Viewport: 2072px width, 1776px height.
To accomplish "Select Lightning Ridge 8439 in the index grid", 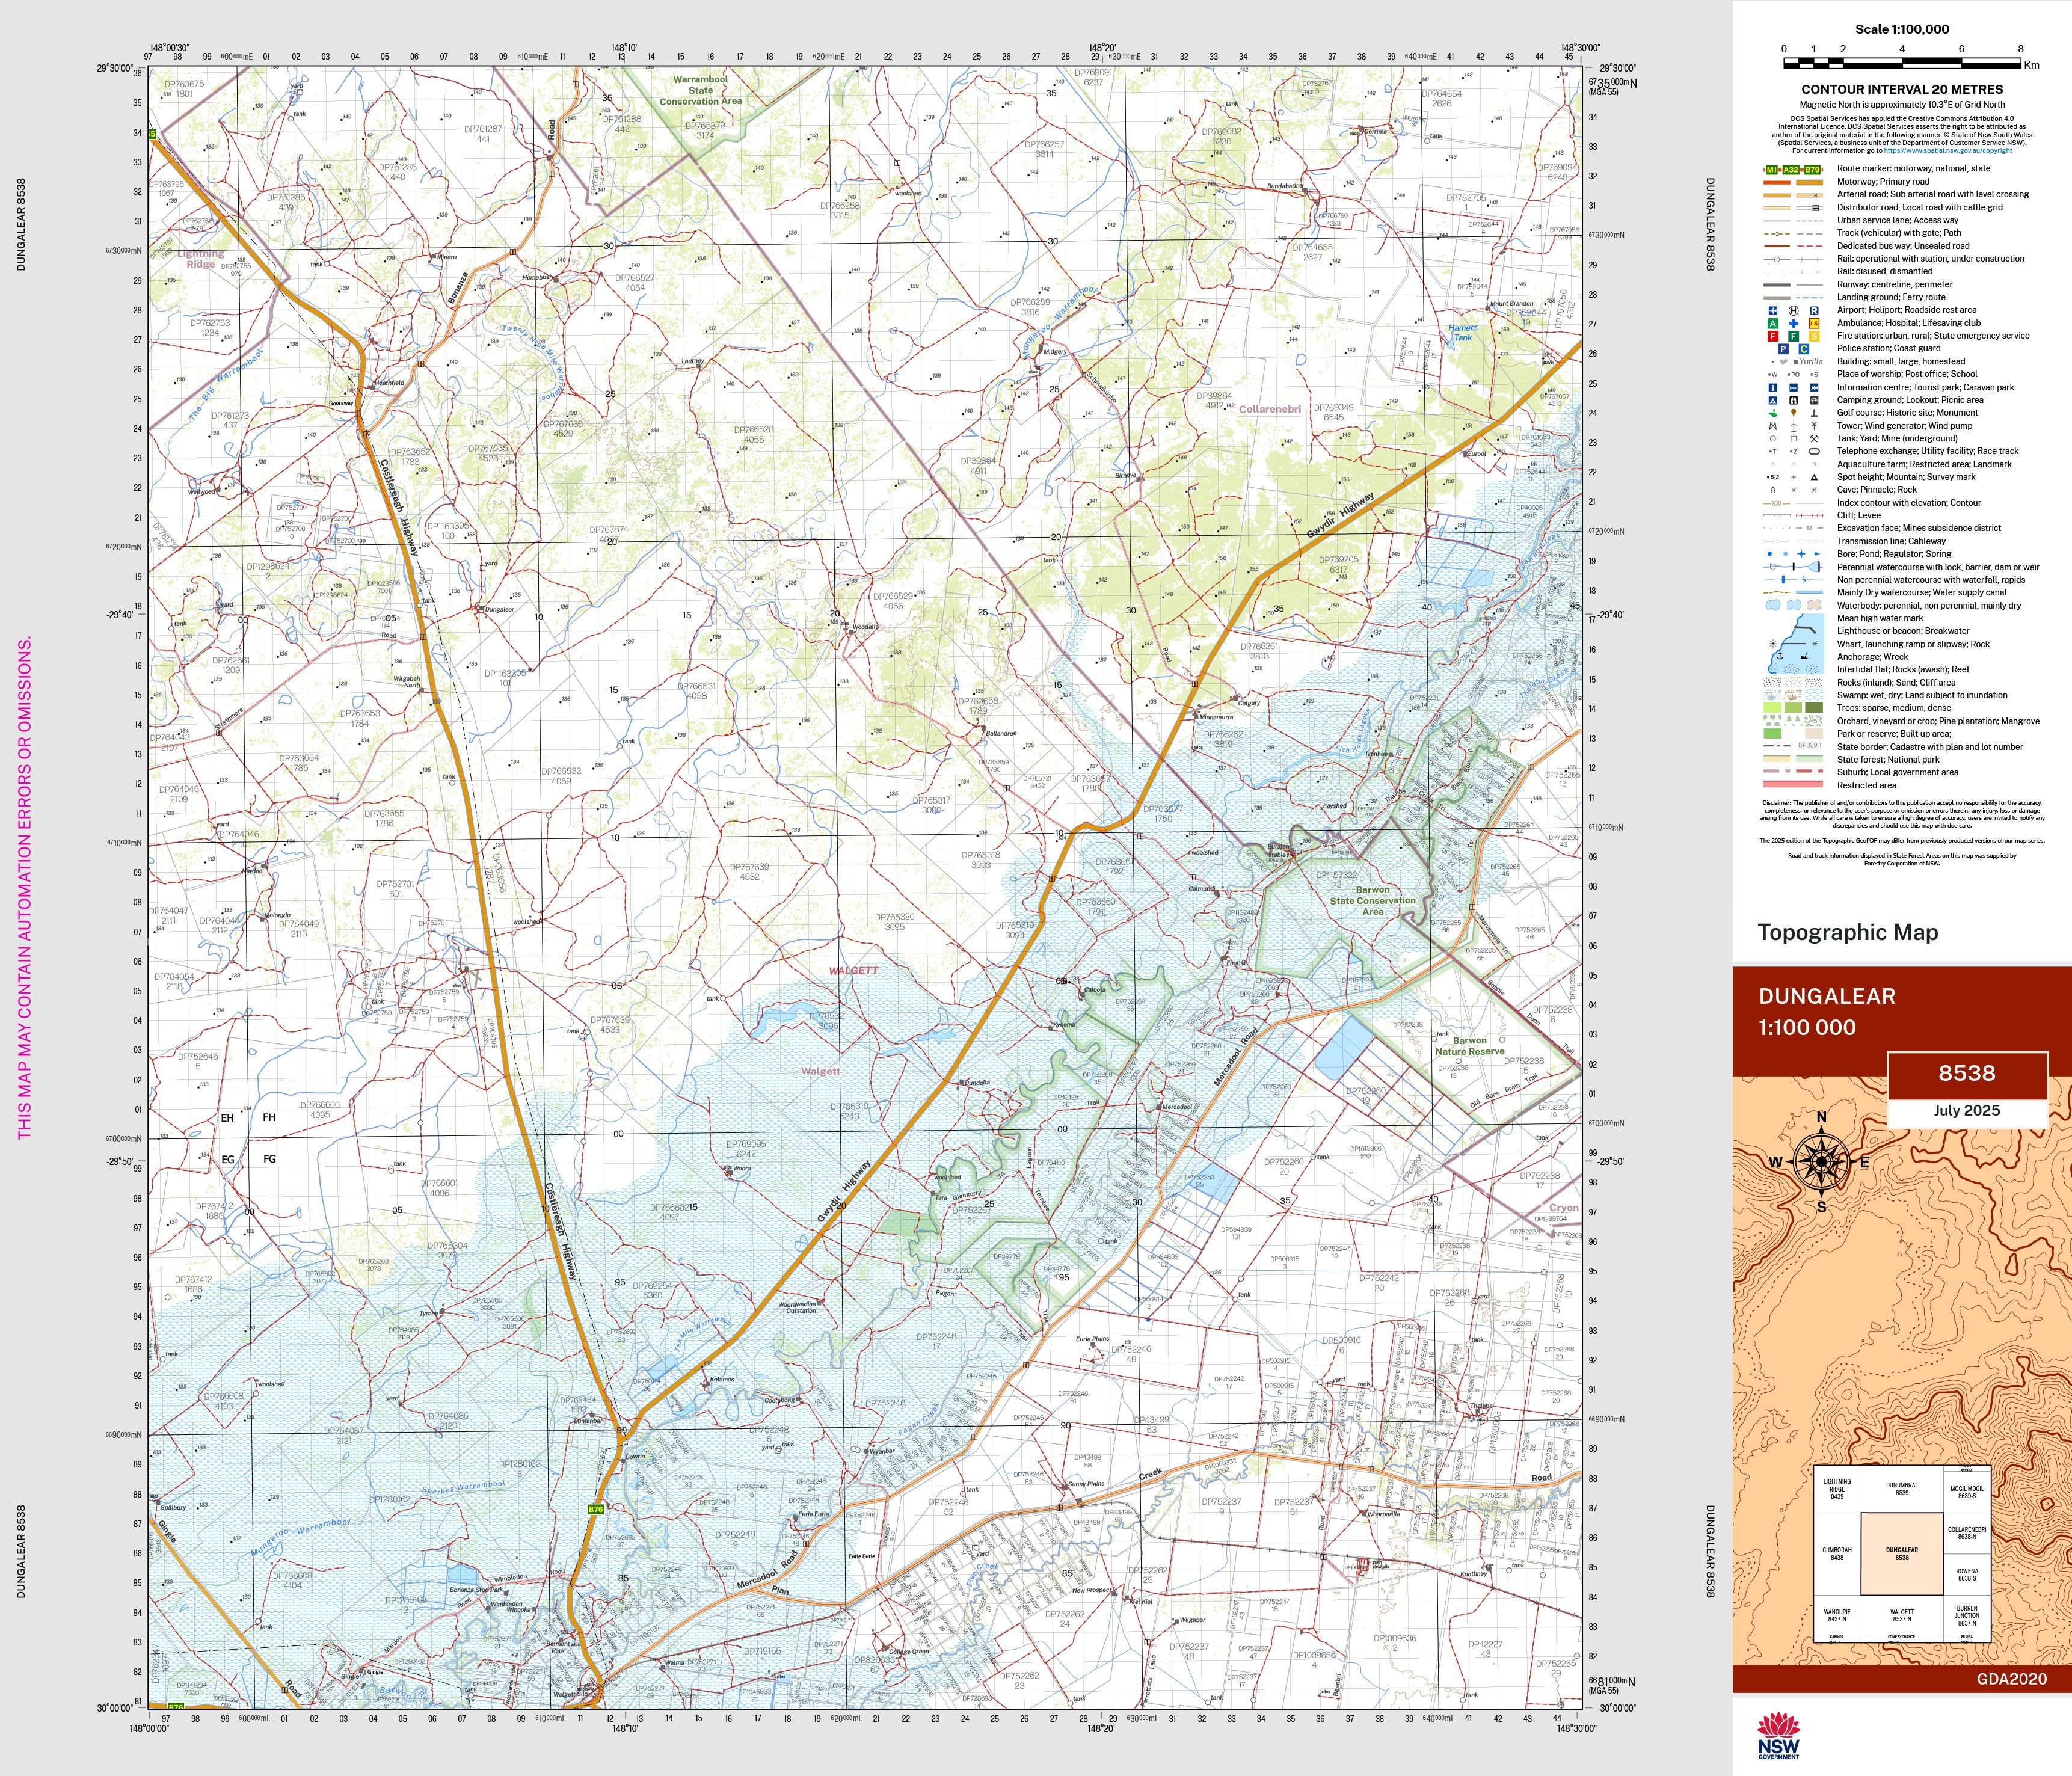I will point(1837,1489).
